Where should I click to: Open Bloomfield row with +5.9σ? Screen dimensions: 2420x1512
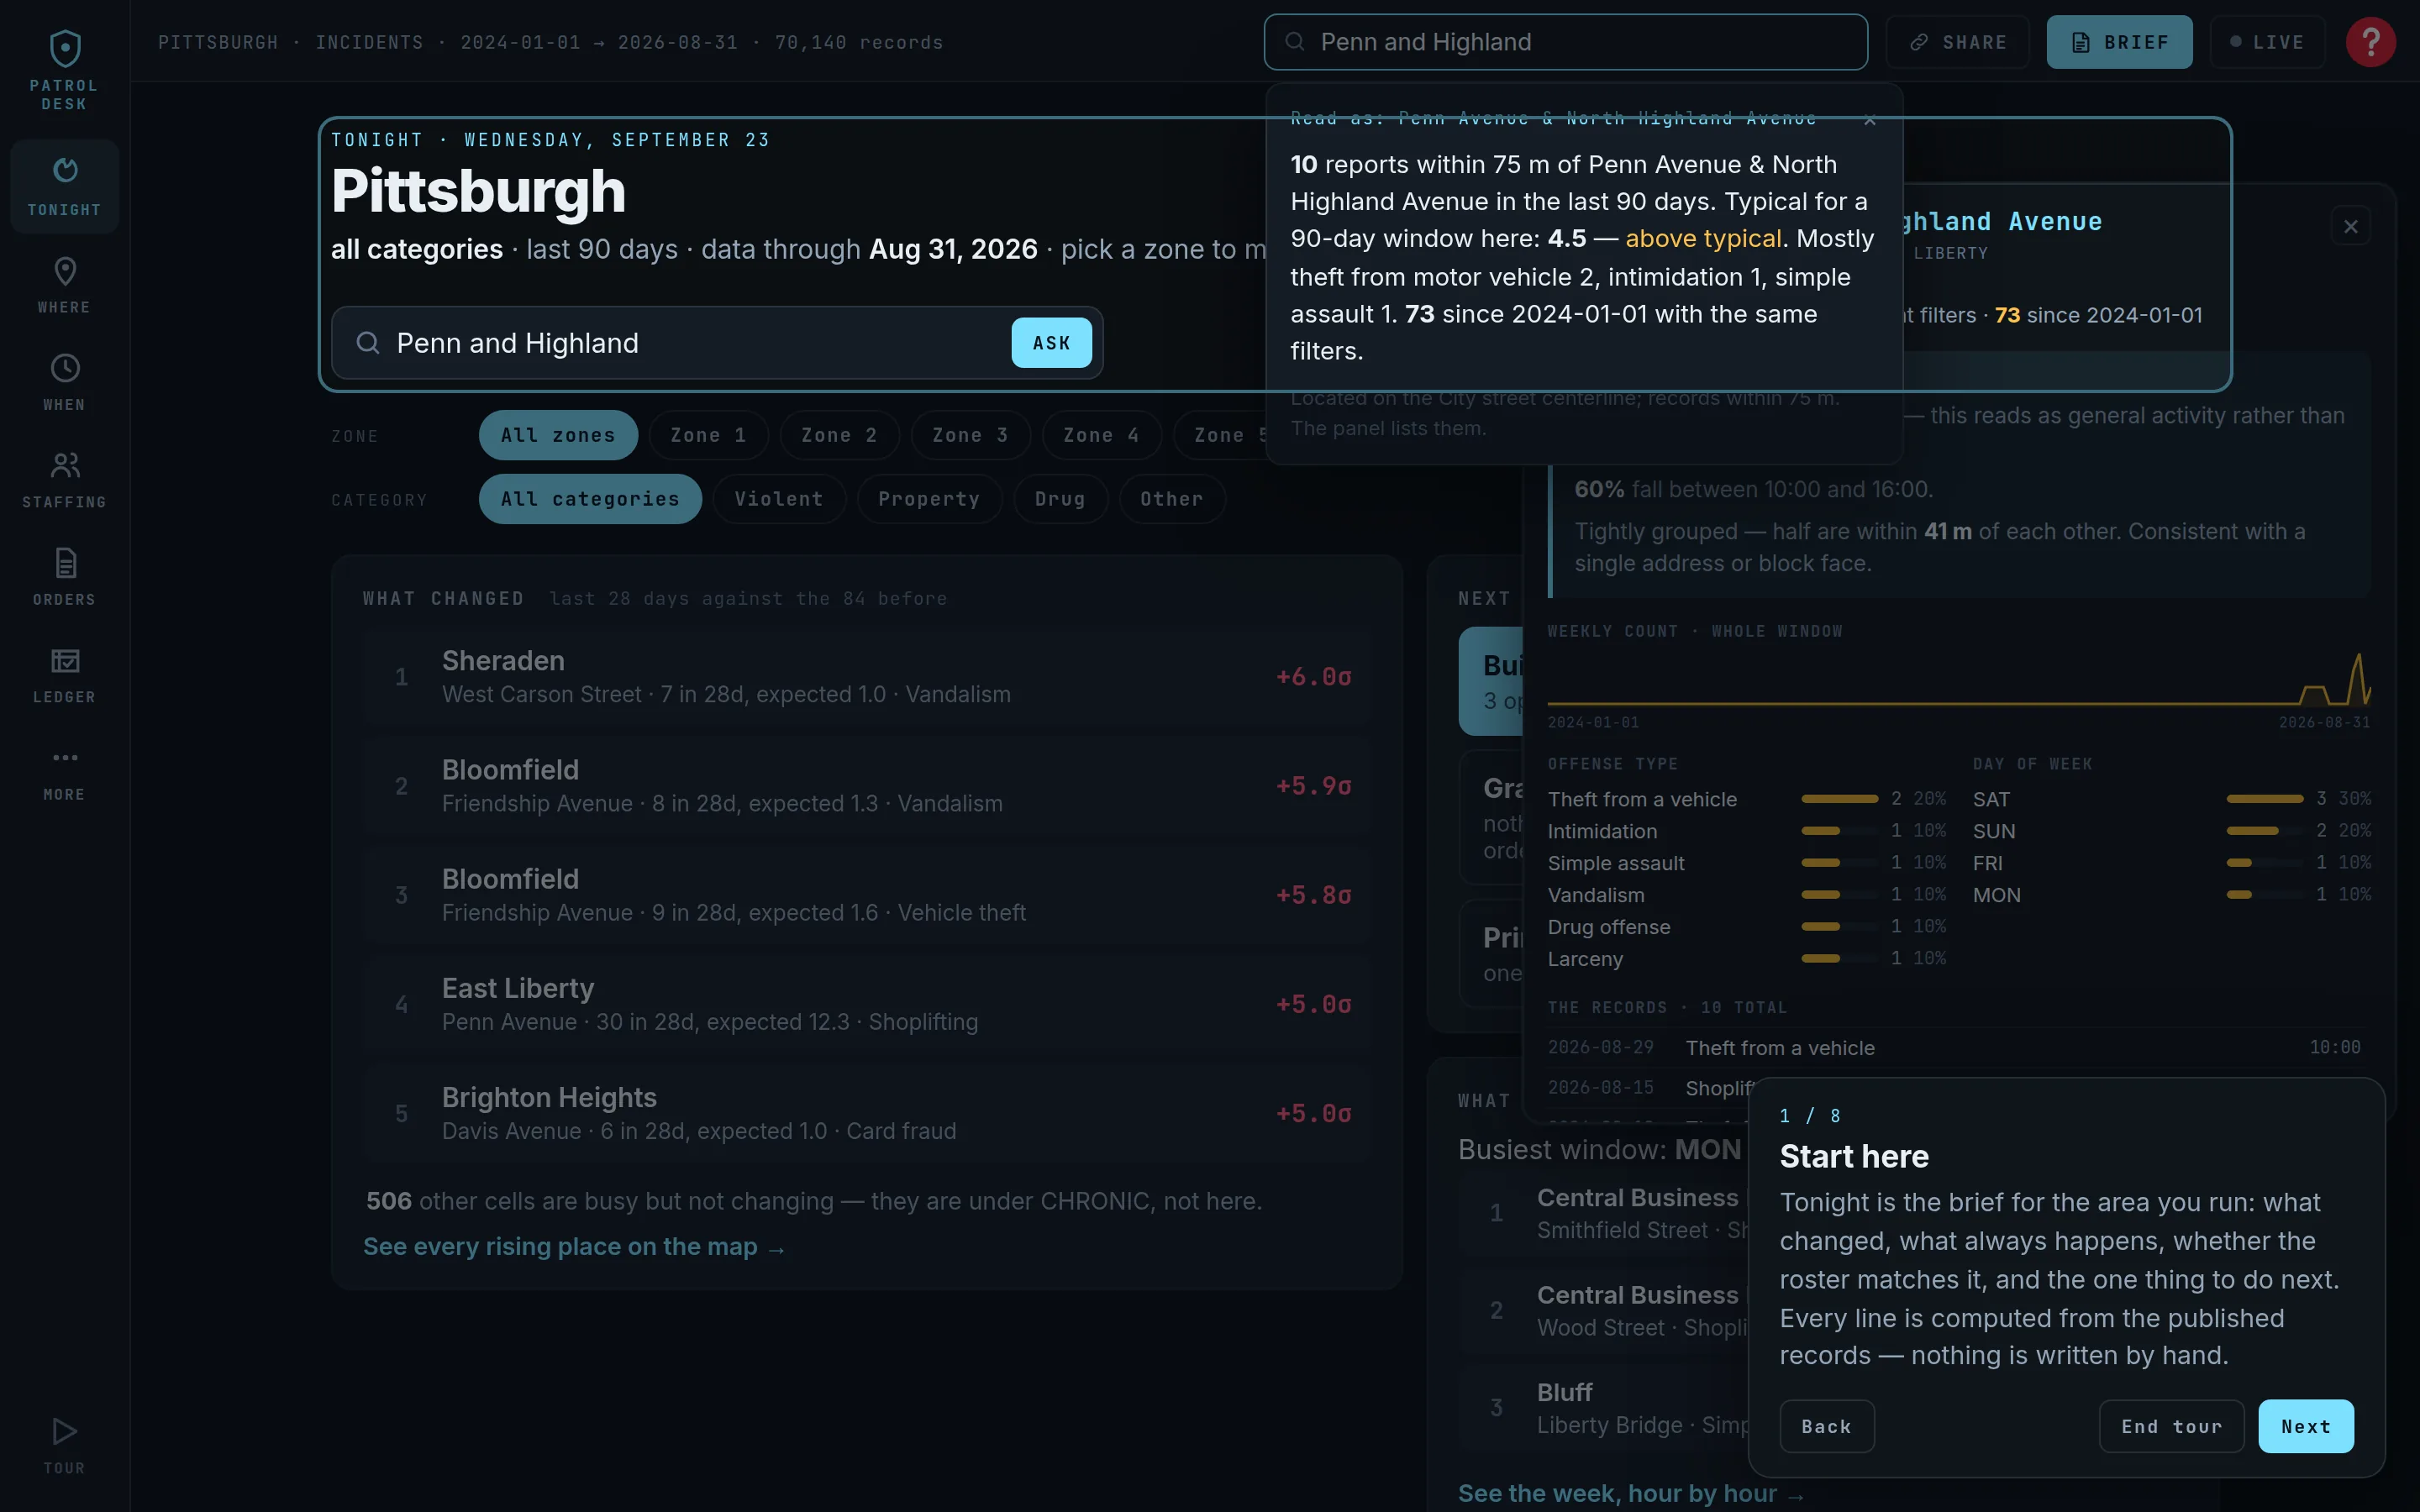(x=866, y=786)
